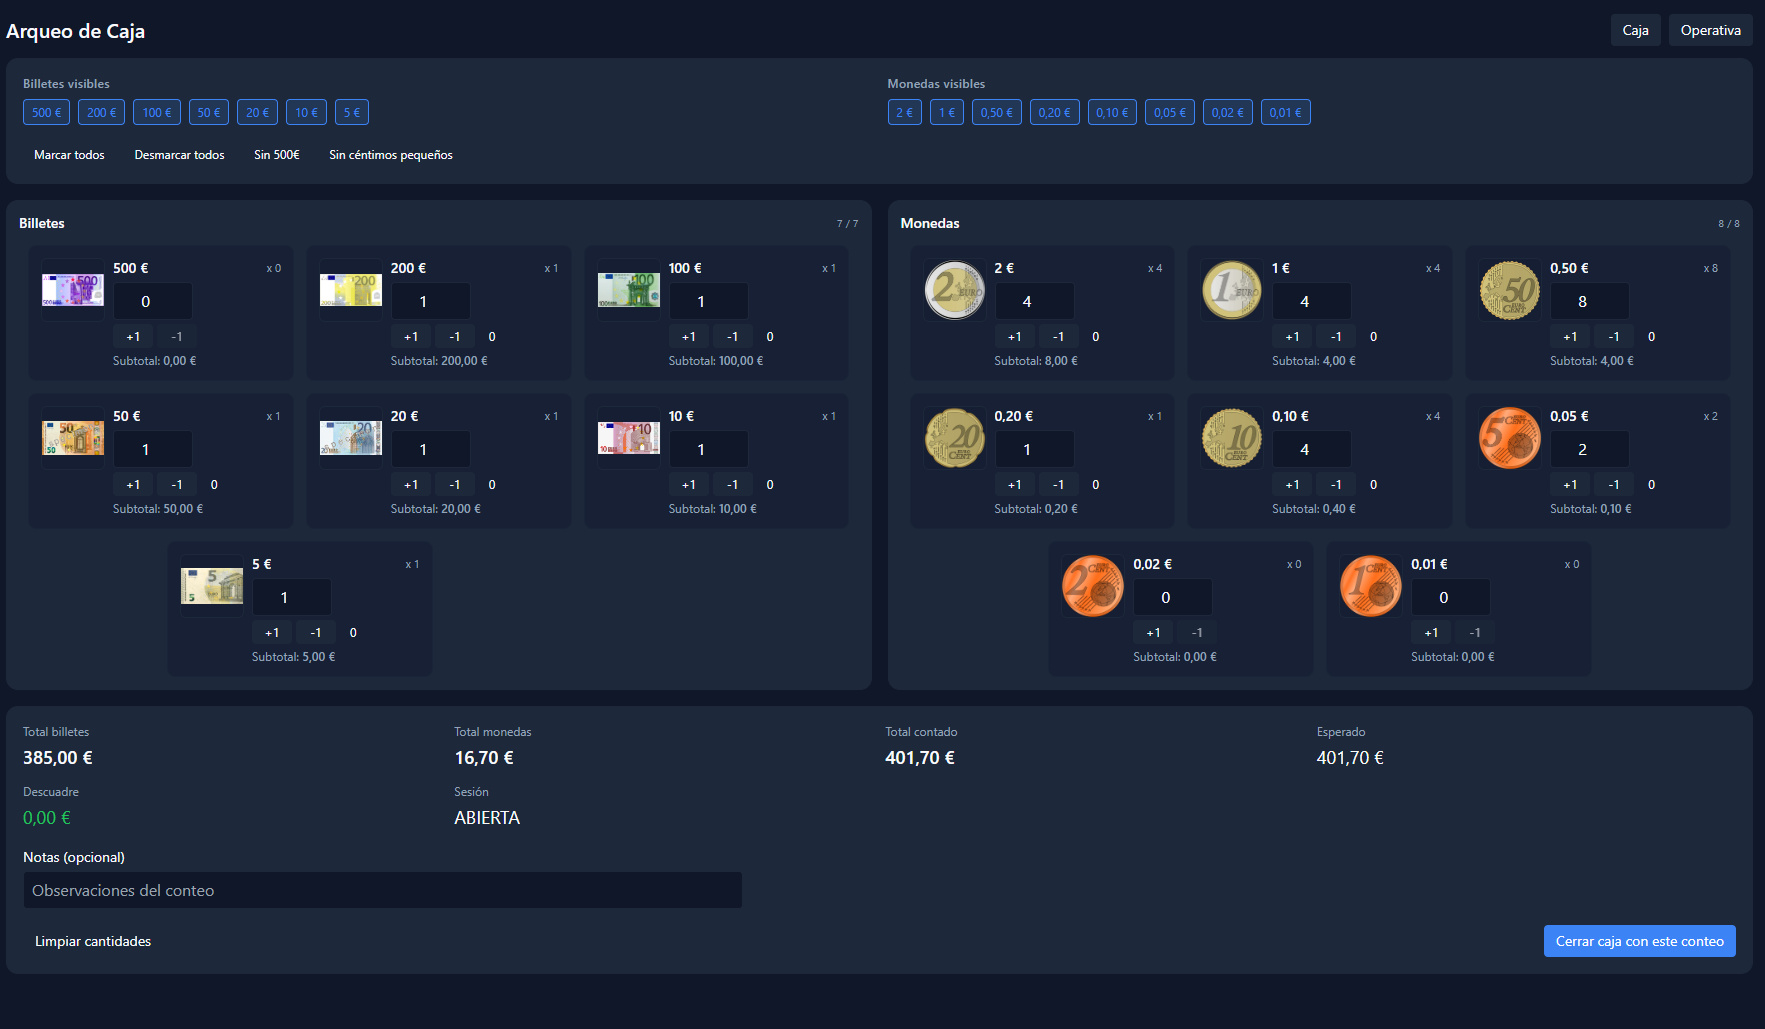This screenshot has width=1765, height=1029.
Task: Click the 0,50 € coin image
Action: coord(1509,290)
